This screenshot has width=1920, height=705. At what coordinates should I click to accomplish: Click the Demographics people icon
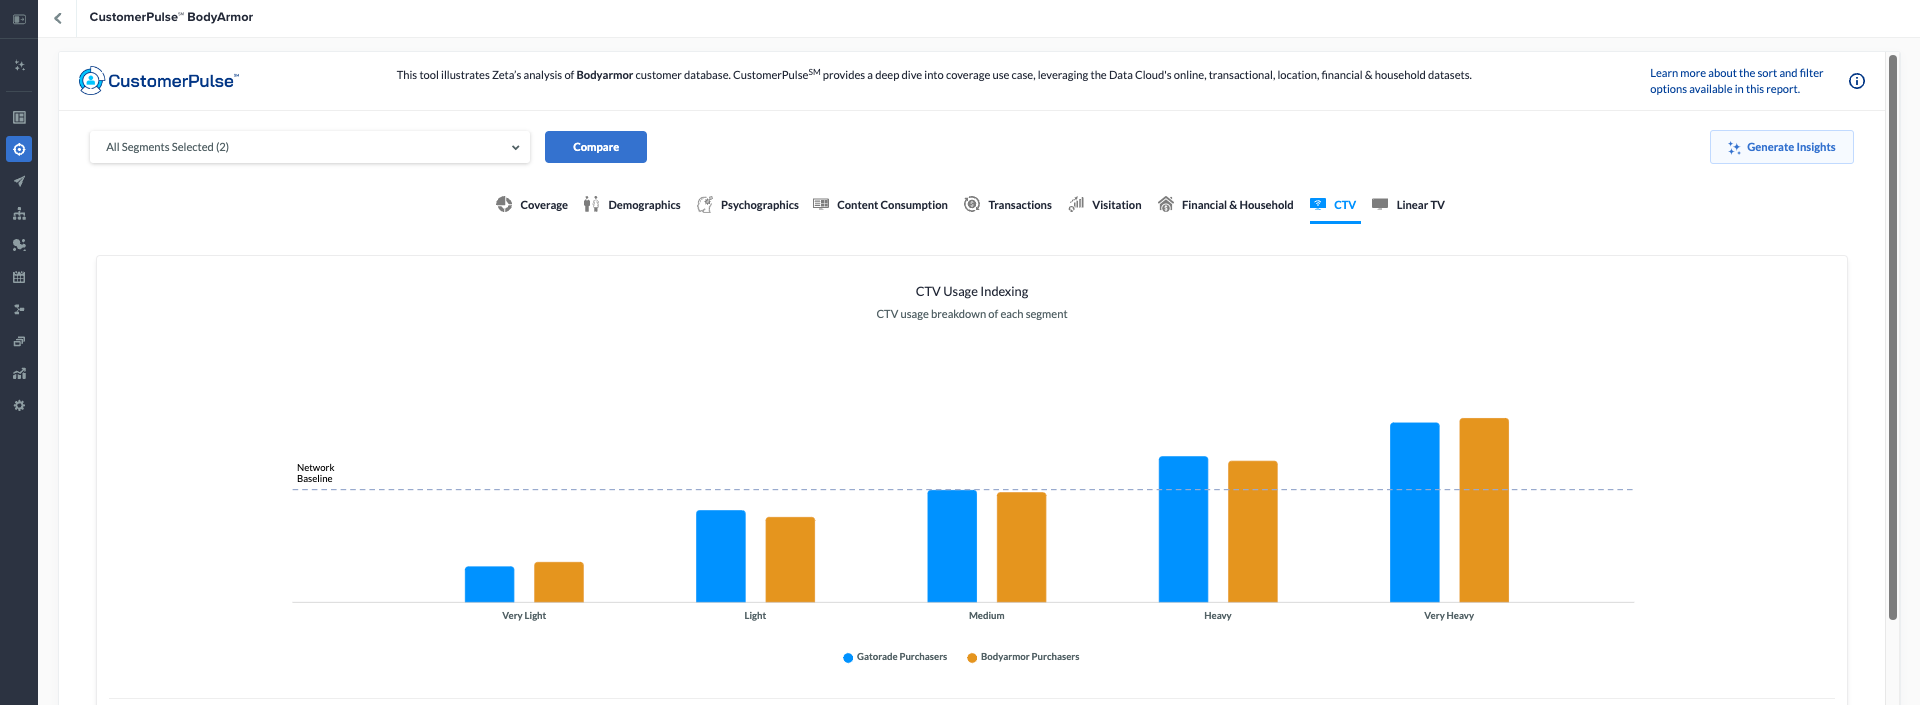pyautogui.click(x=591, y=204)
